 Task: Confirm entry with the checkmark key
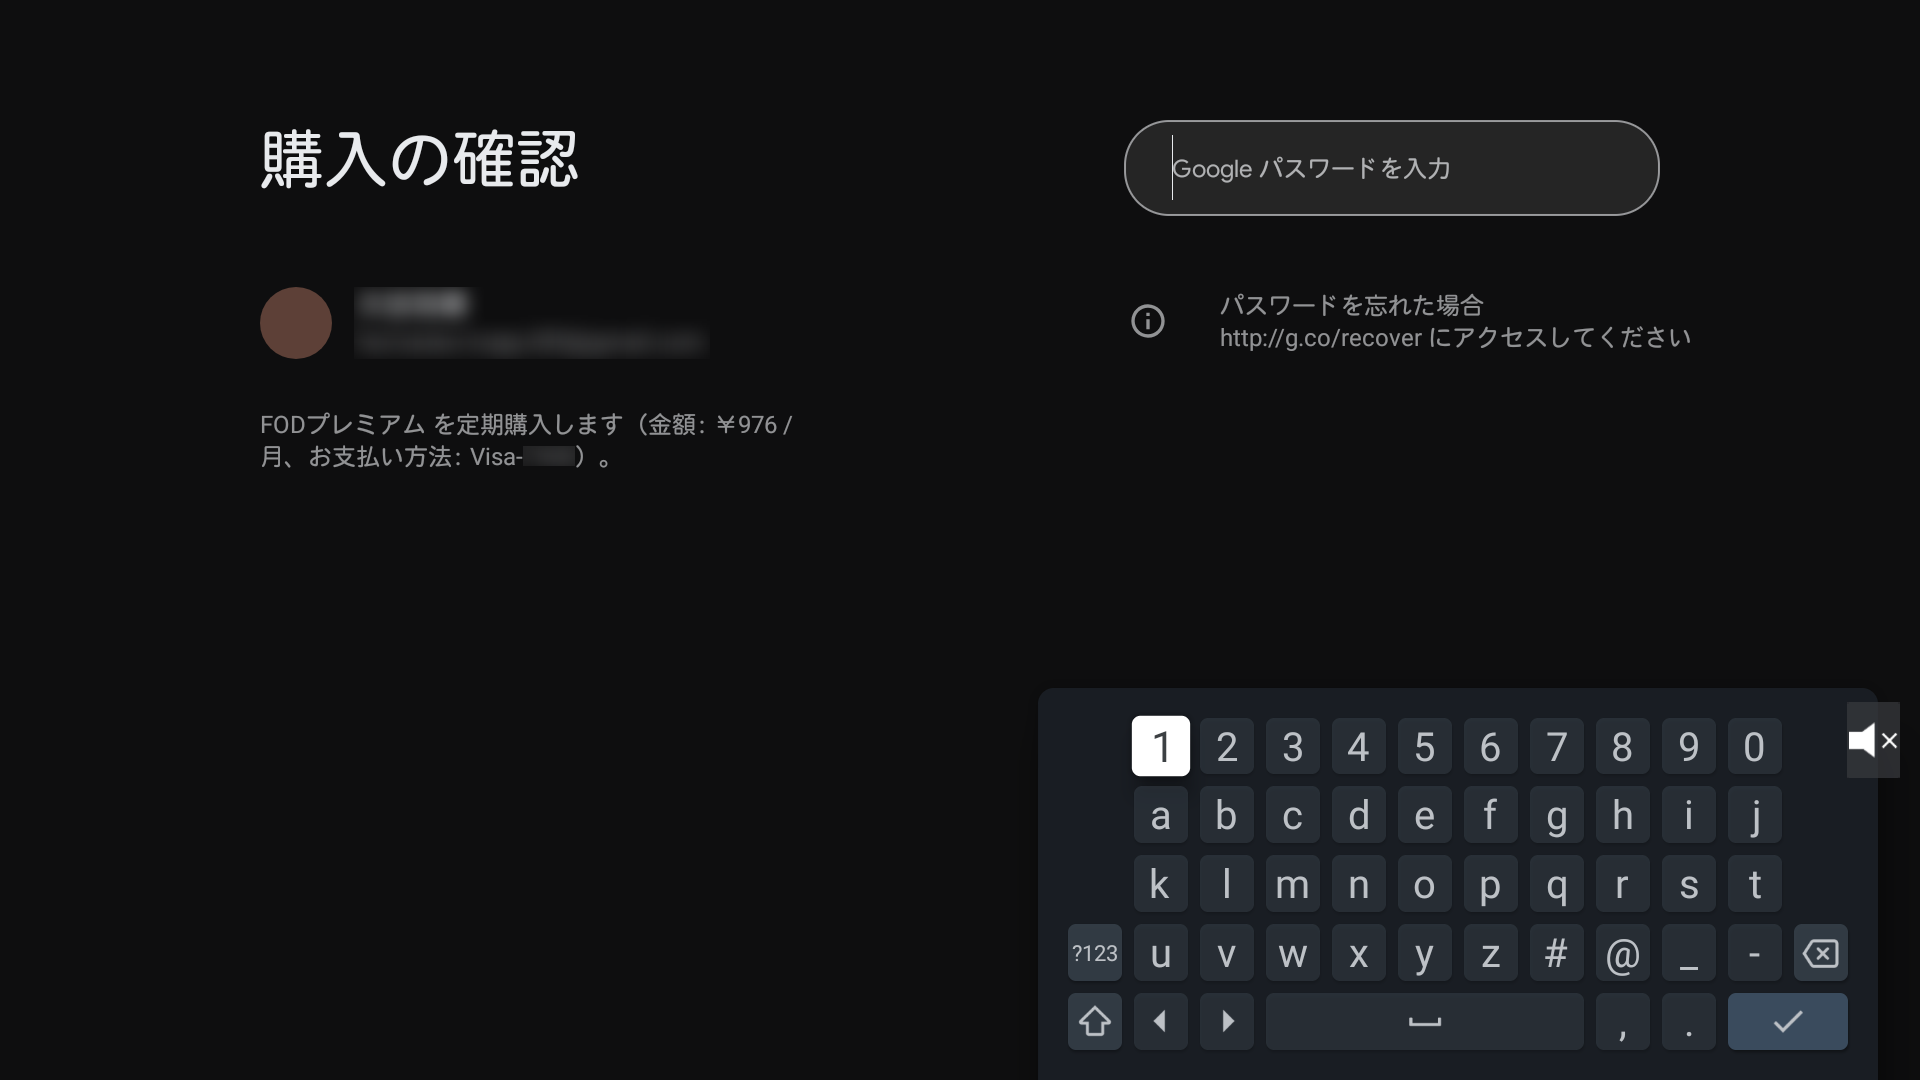(1787, 1021)
